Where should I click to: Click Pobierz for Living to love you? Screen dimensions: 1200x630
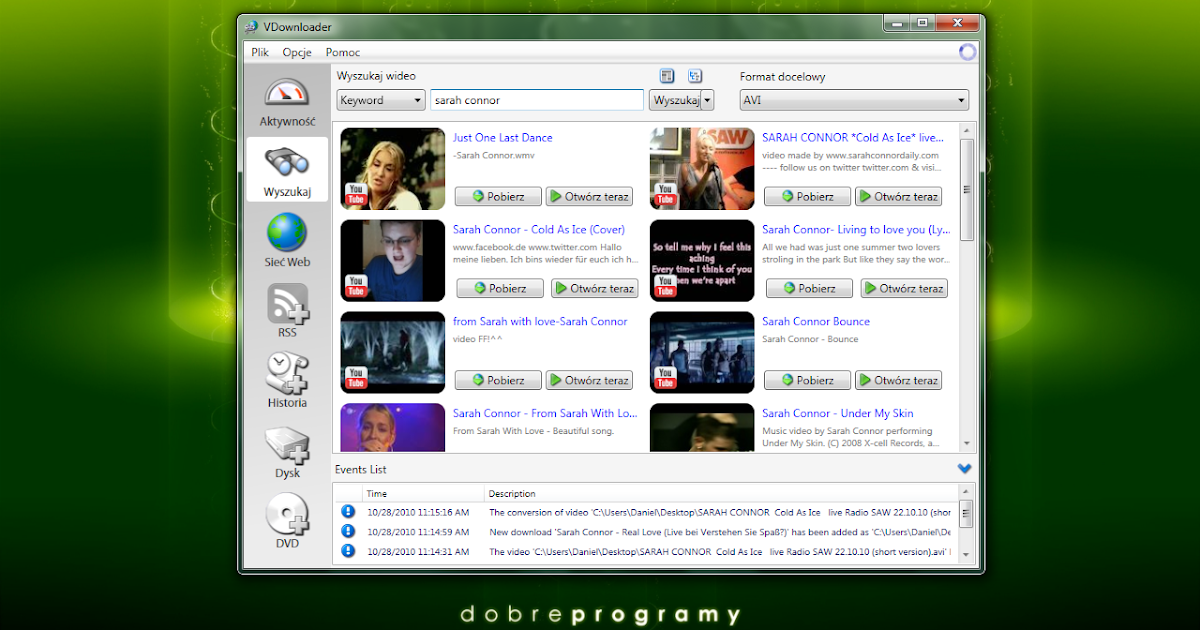(x=809, y=289)
